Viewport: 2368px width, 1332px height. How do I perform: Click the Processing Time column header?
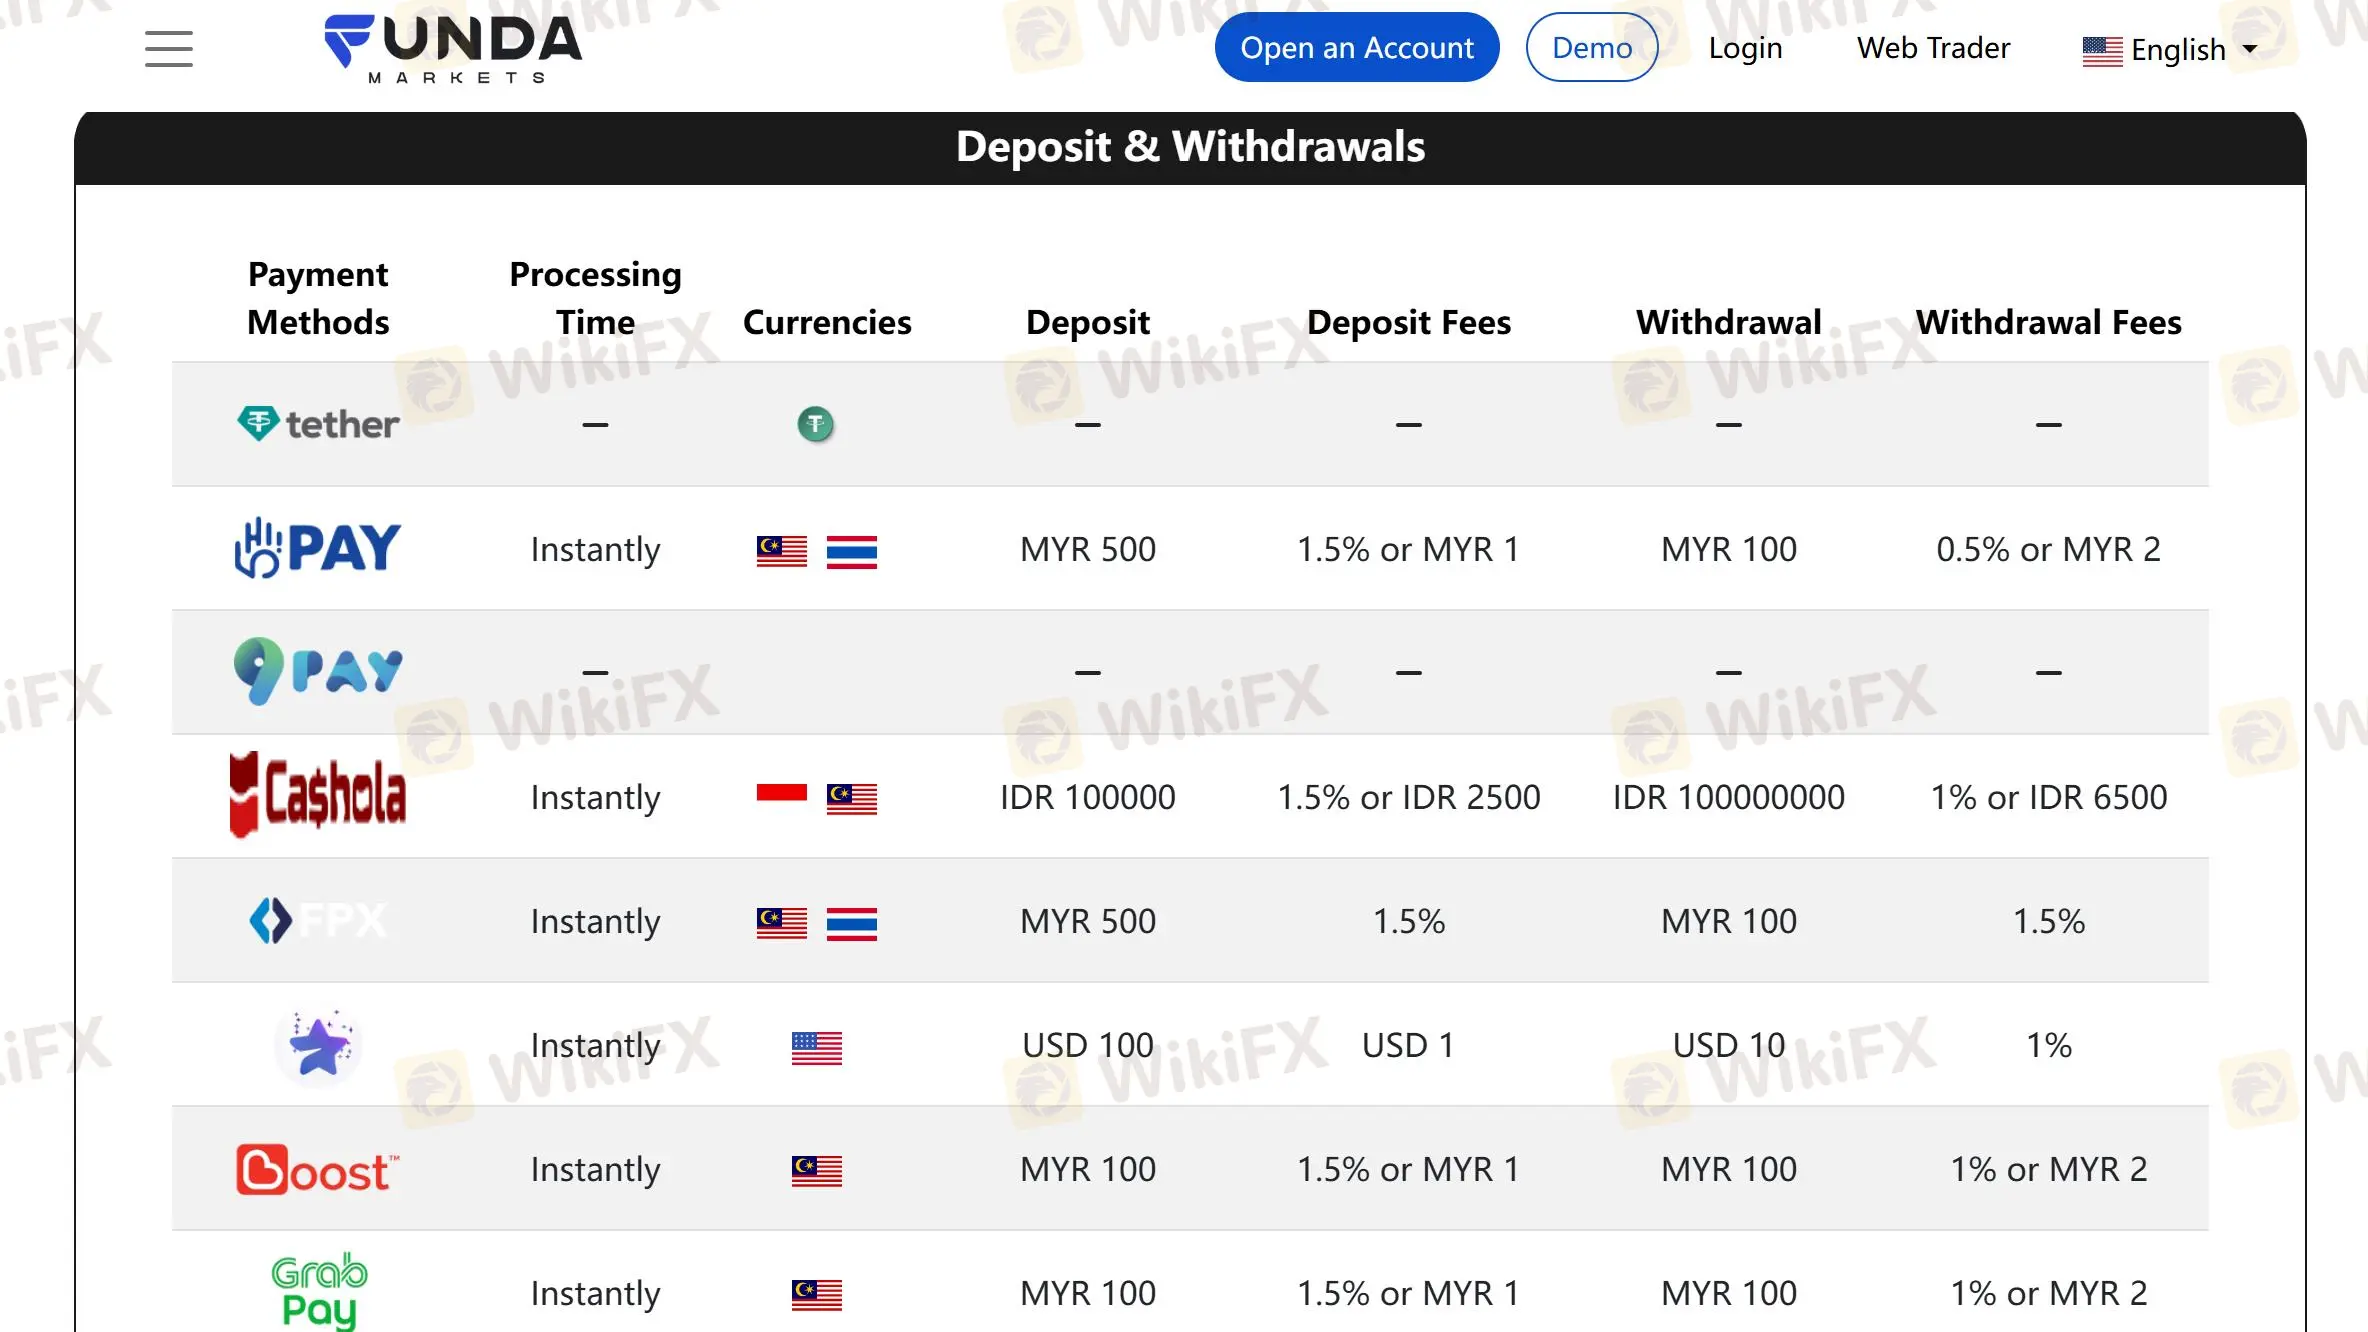pos(595,298)
